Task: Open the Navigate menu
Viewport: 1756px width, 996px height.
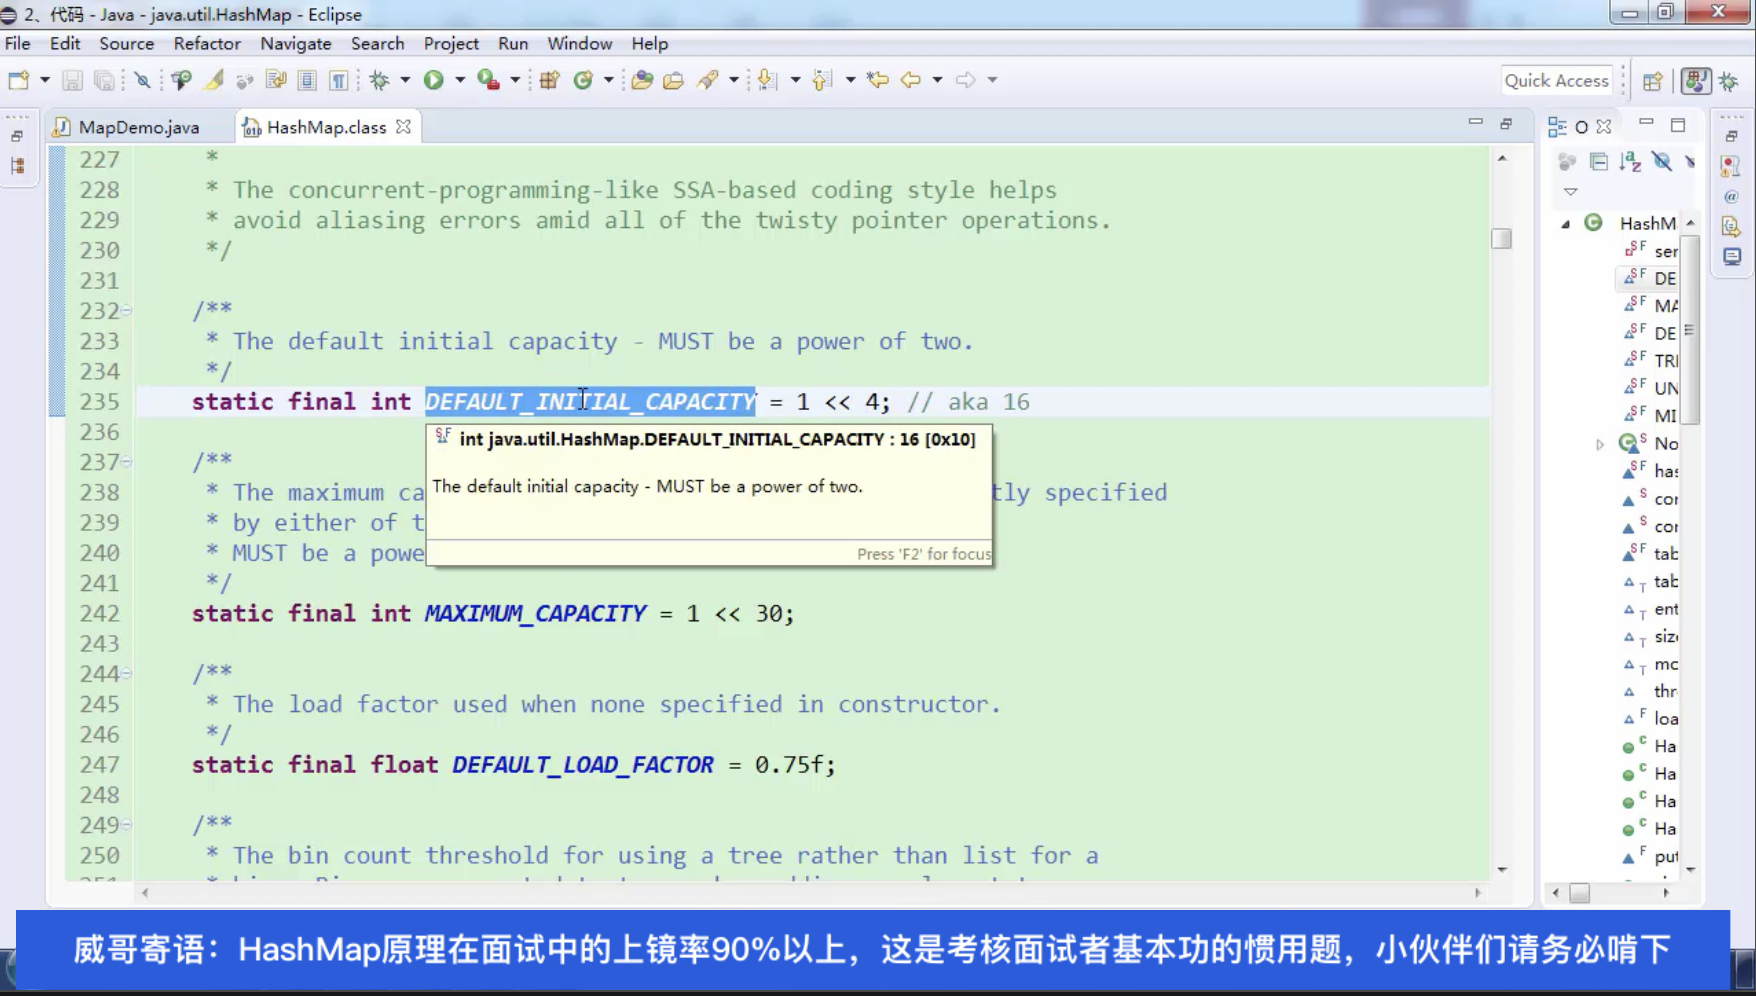Action: click(x=295, y=43)
